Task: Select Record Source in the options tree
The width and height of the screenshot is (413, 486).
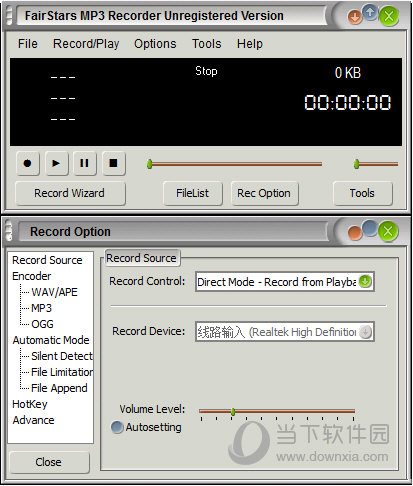Action: pos(47,260)
